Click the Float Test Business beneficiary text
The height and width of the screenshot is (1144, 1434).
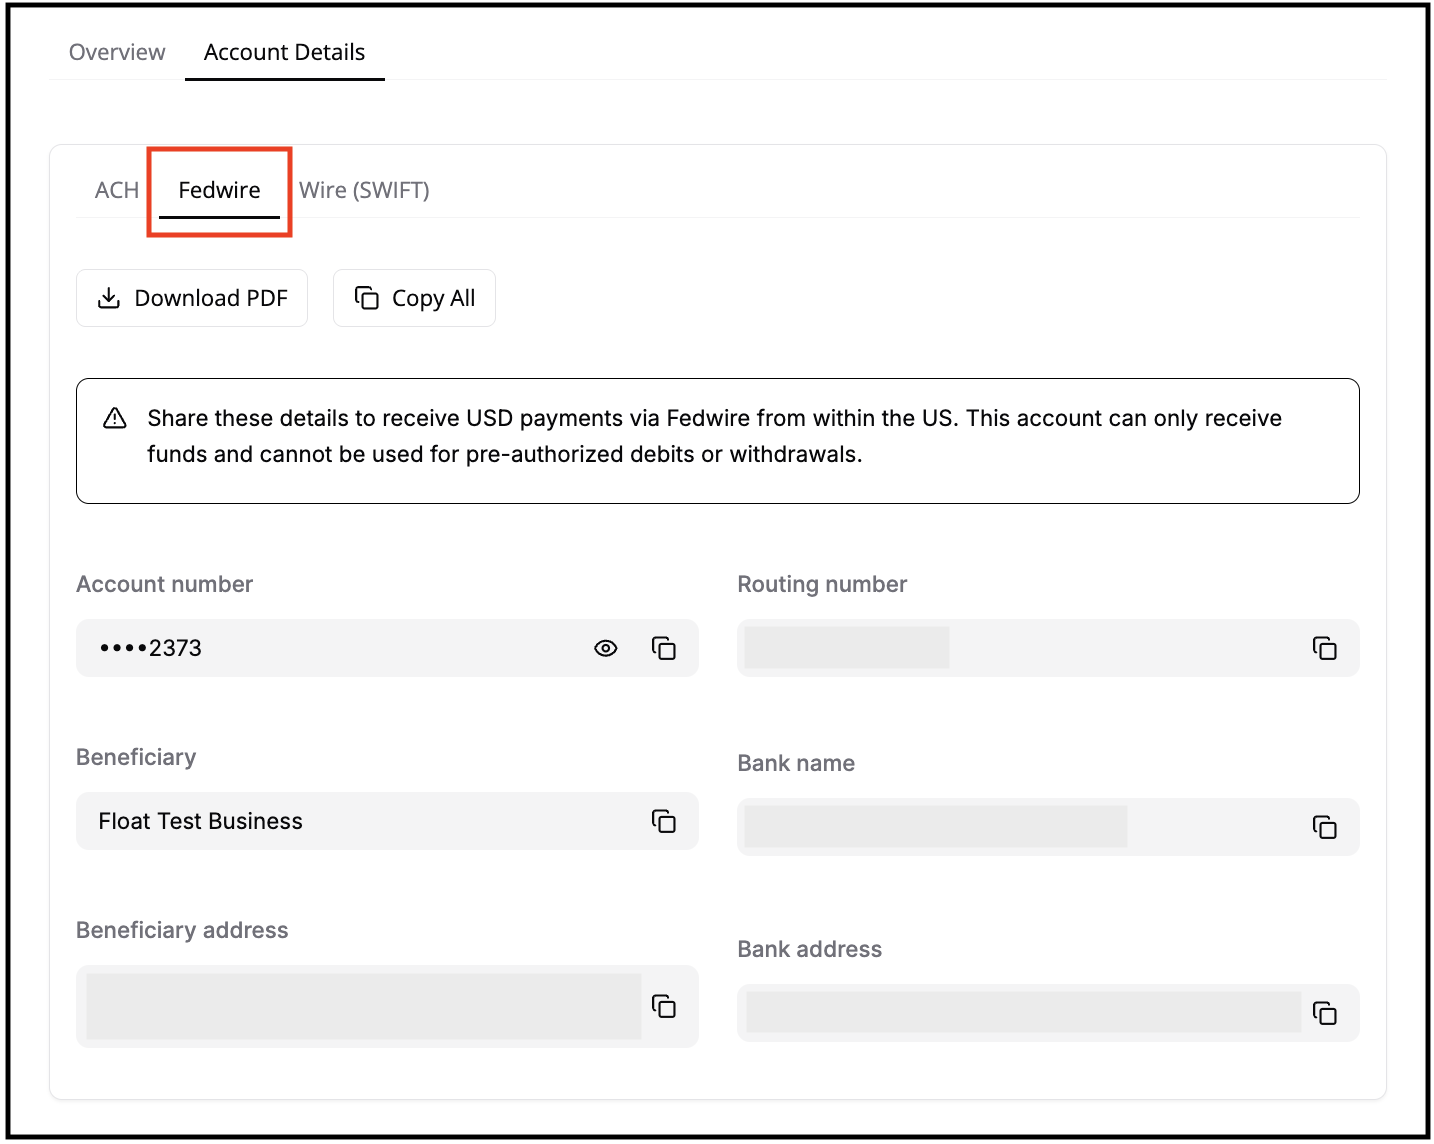pos(200,821)
